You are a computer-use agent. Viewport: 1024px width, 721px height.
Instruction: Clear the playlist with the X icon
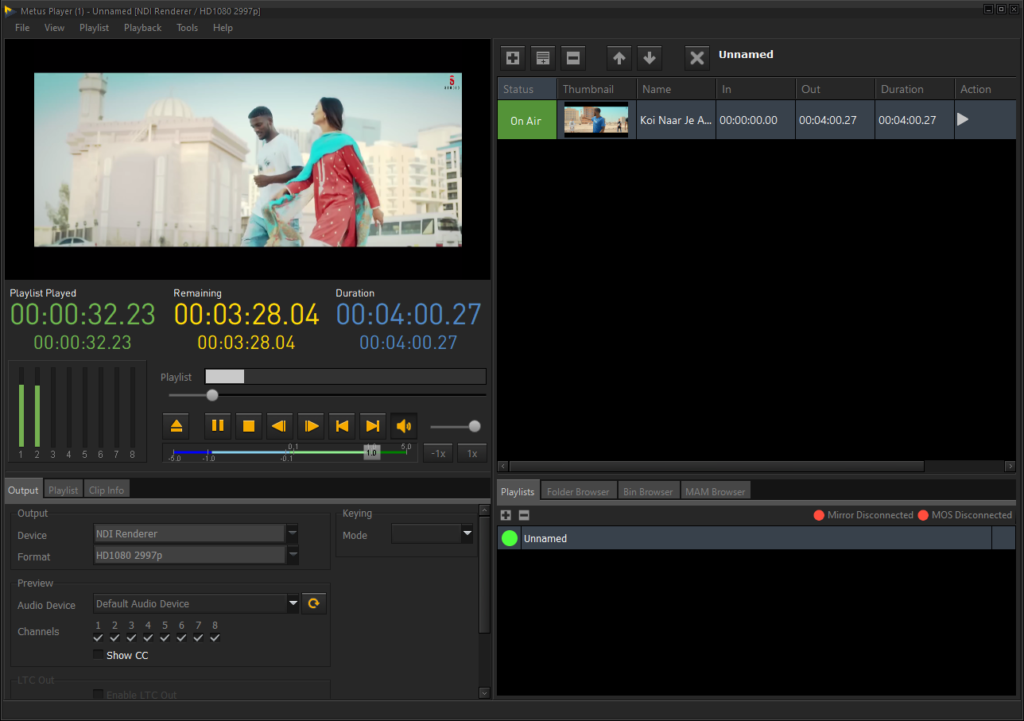tap(697, 58)
